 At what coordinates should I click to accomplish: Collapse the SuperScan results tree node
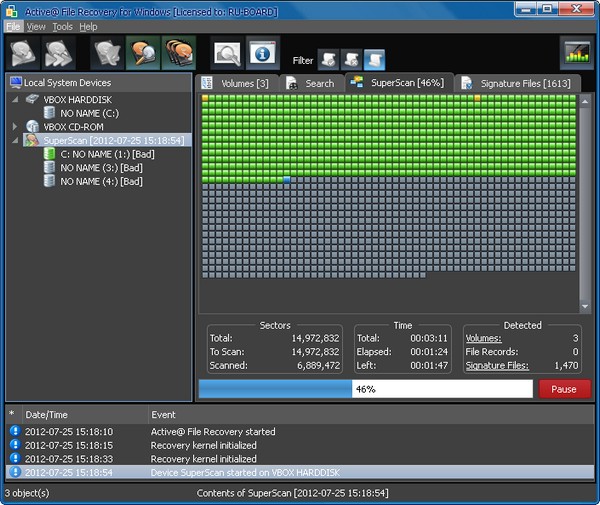[x=15, y=141]
